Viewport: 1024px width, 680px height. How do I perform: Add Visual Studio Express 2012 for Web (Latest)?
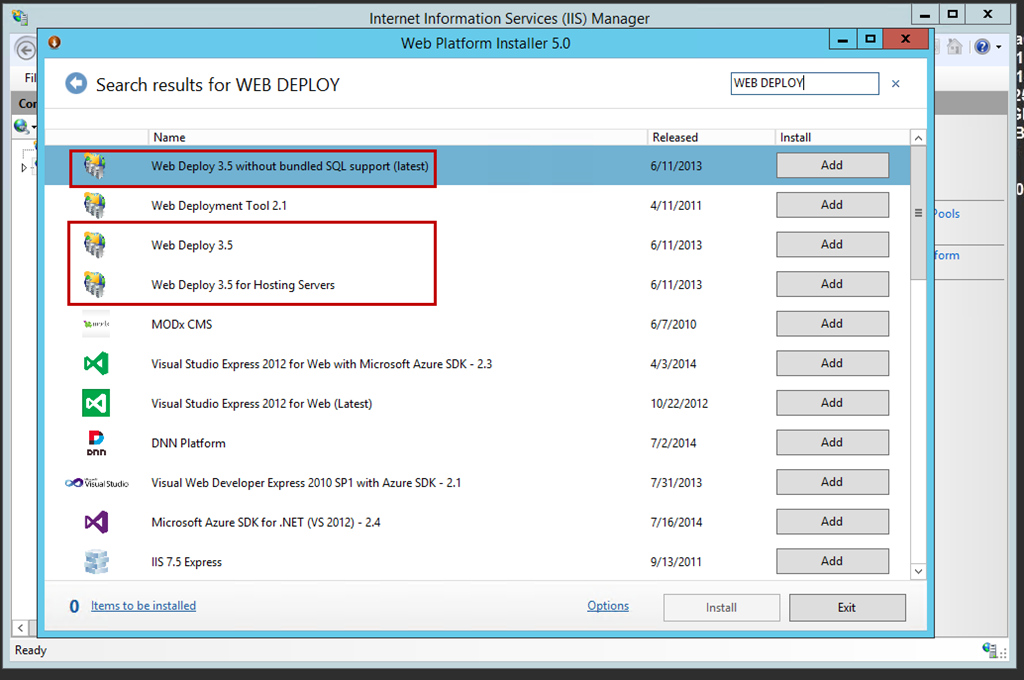pos(832,403)
